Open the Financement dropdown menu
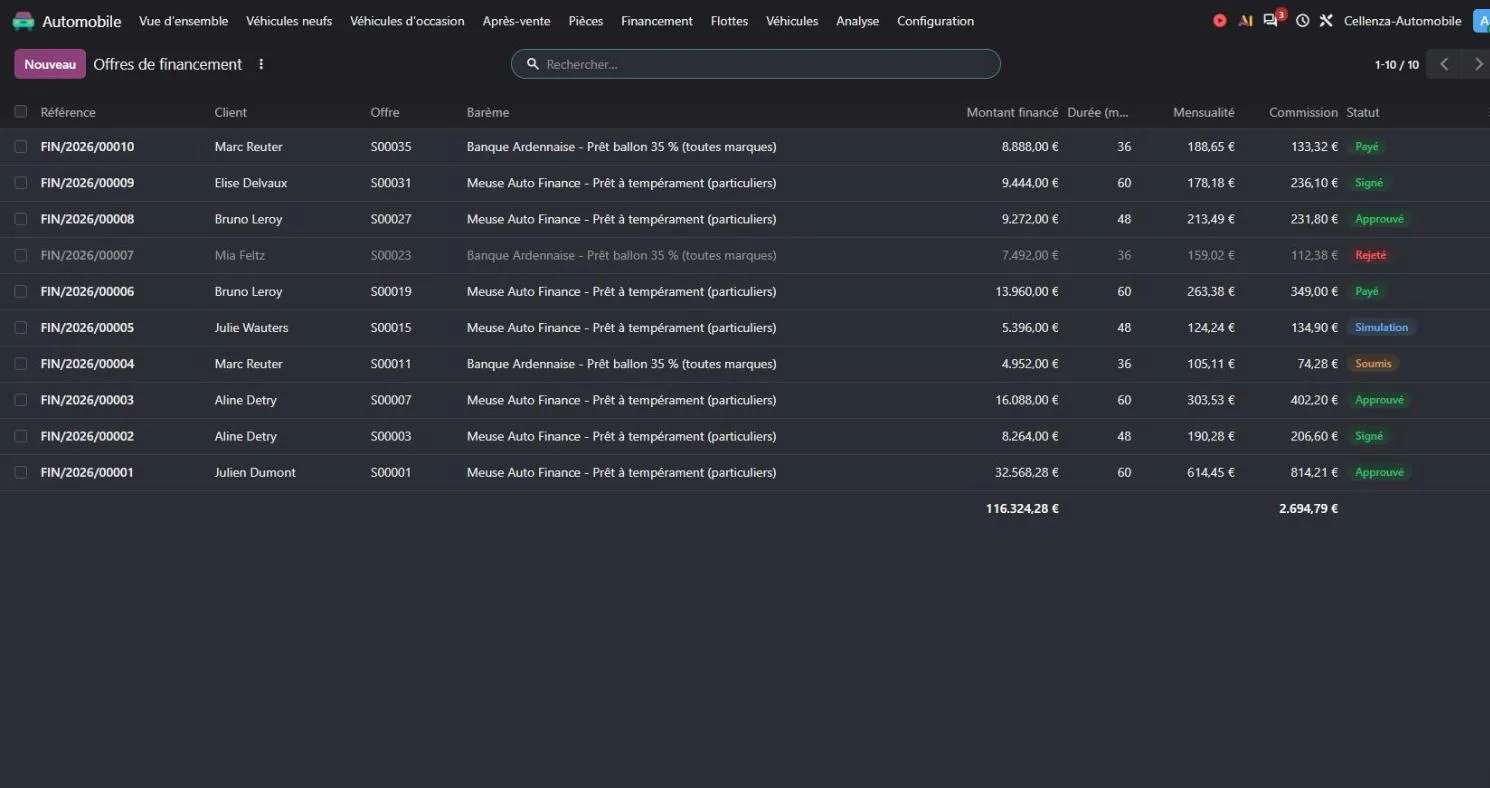 [657, 21]
